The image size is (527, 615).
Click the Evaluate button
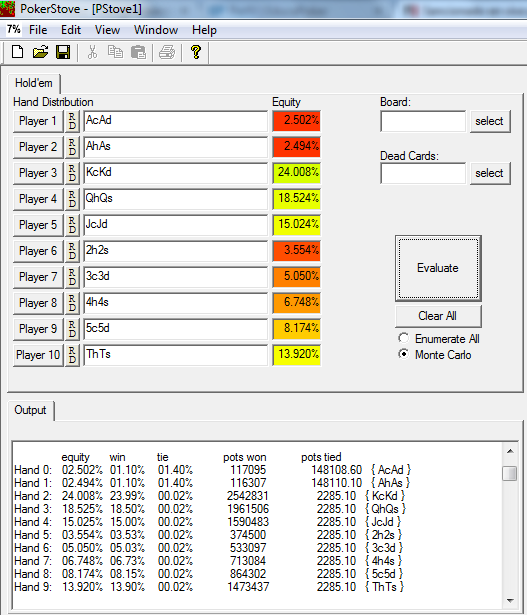pyautogui.click(x=438, y=268)
